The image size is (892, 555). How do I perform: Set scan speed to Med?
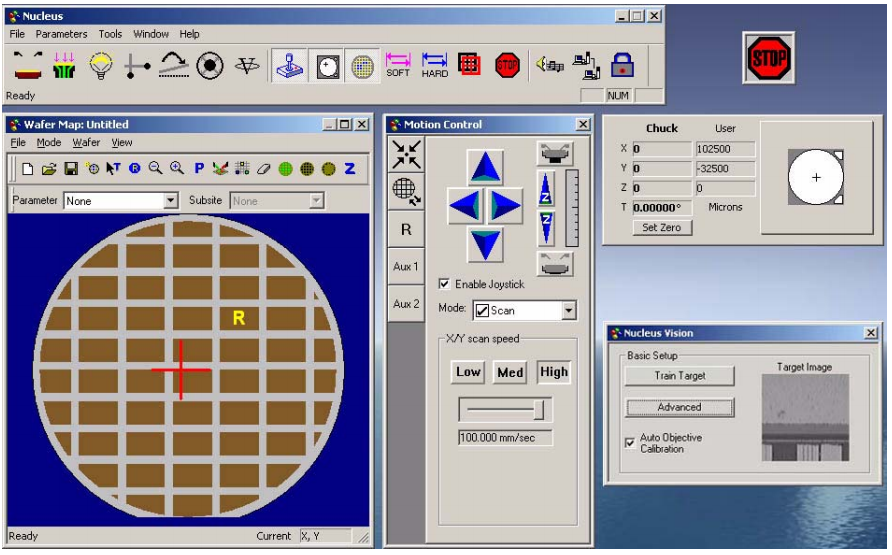click(510, 372)
